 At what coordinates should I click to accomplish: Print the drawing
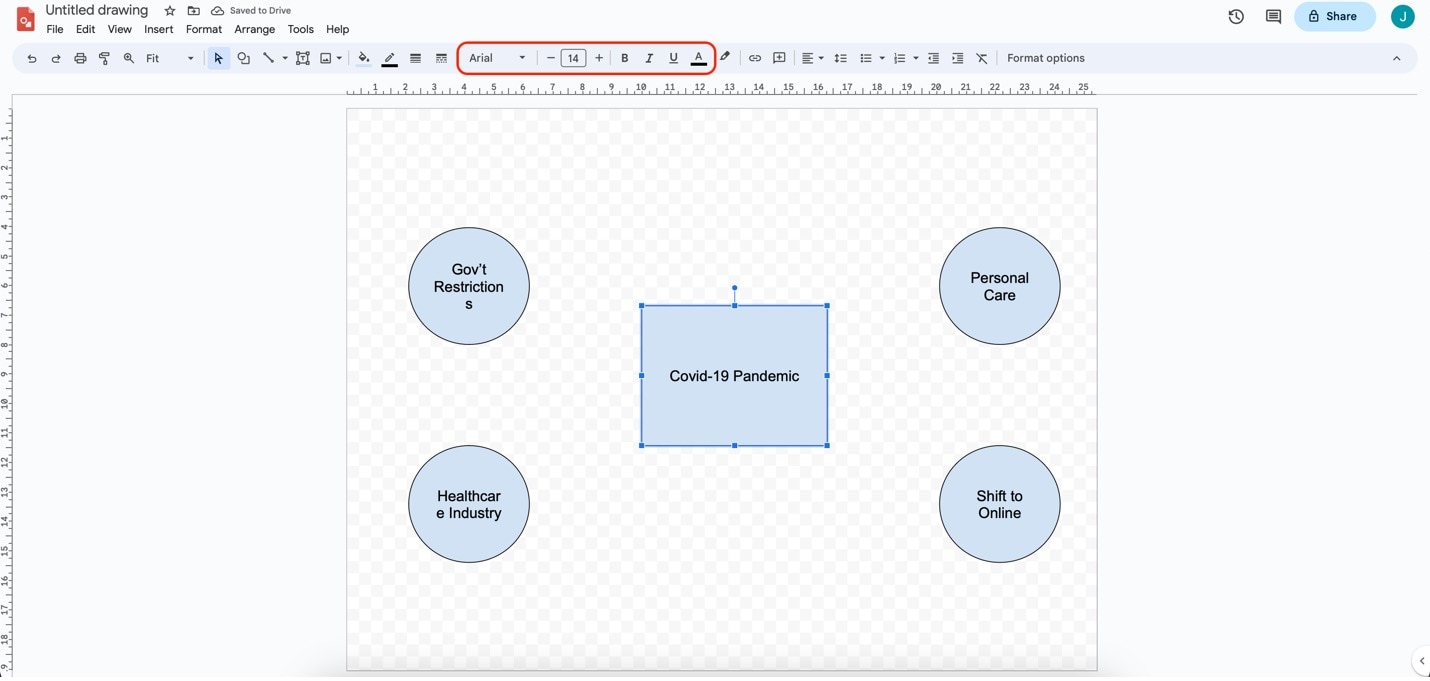(x=80, y=59)
